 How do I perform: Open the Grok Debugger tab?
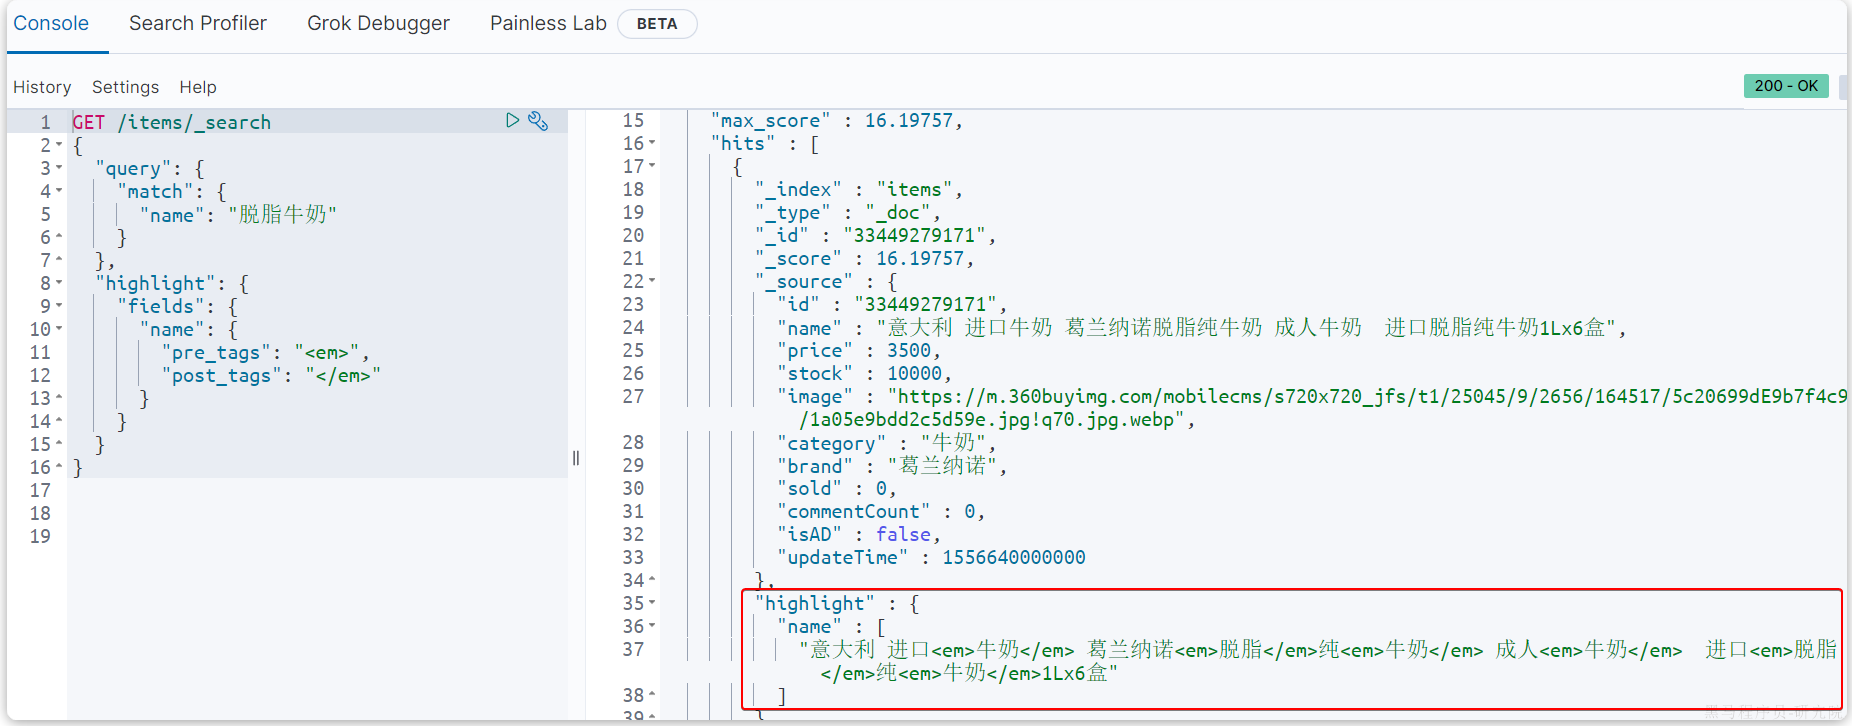pyautogui.click(x=378, y=23)
